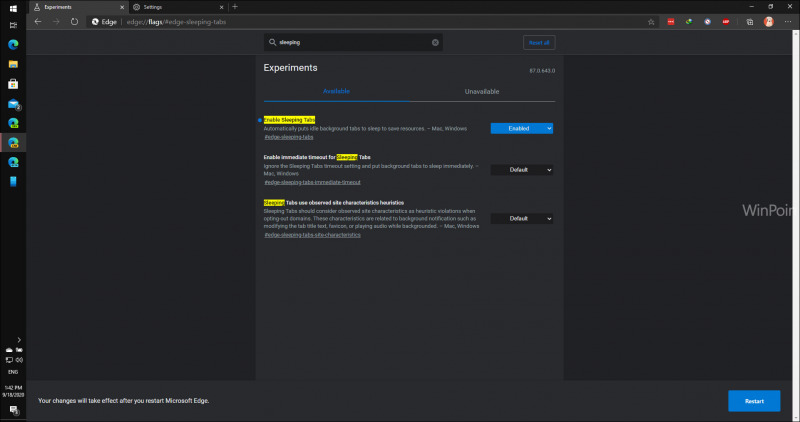Screen dimensions: 800x422
Task: Open the #edge-sleeping-tabs-site-characteristics link
Action: point(312,235)
